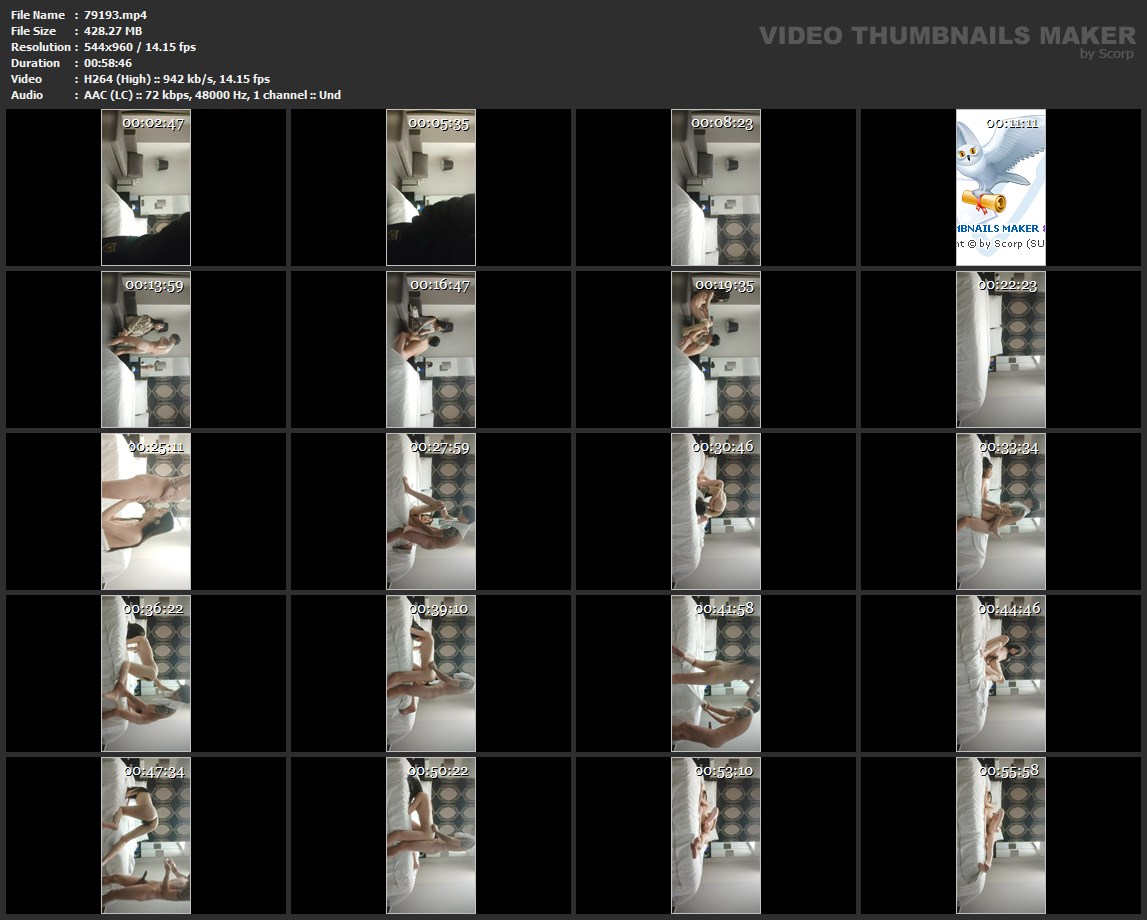Click the "File Name" label in header
Image resolution: width=1147 pixels, height=920 pixels.
click(38, 15)
